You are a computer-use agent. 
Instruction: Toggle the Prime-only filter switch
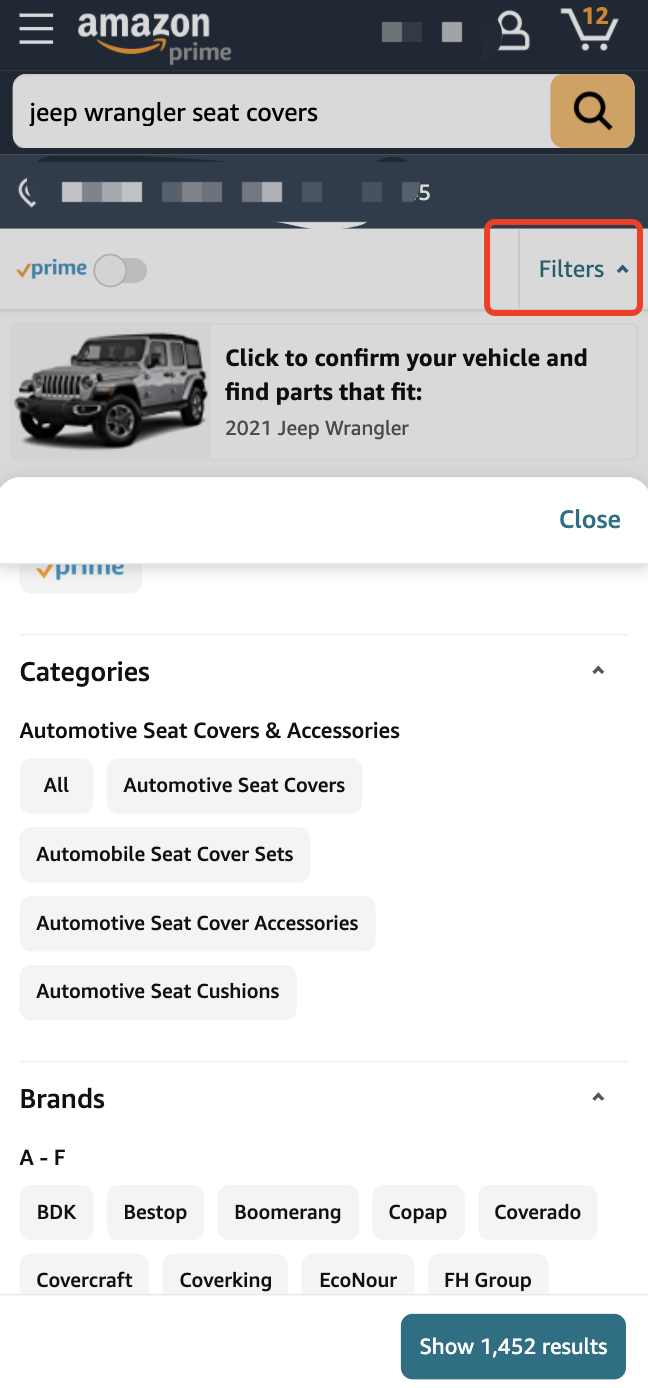point(120,270)
